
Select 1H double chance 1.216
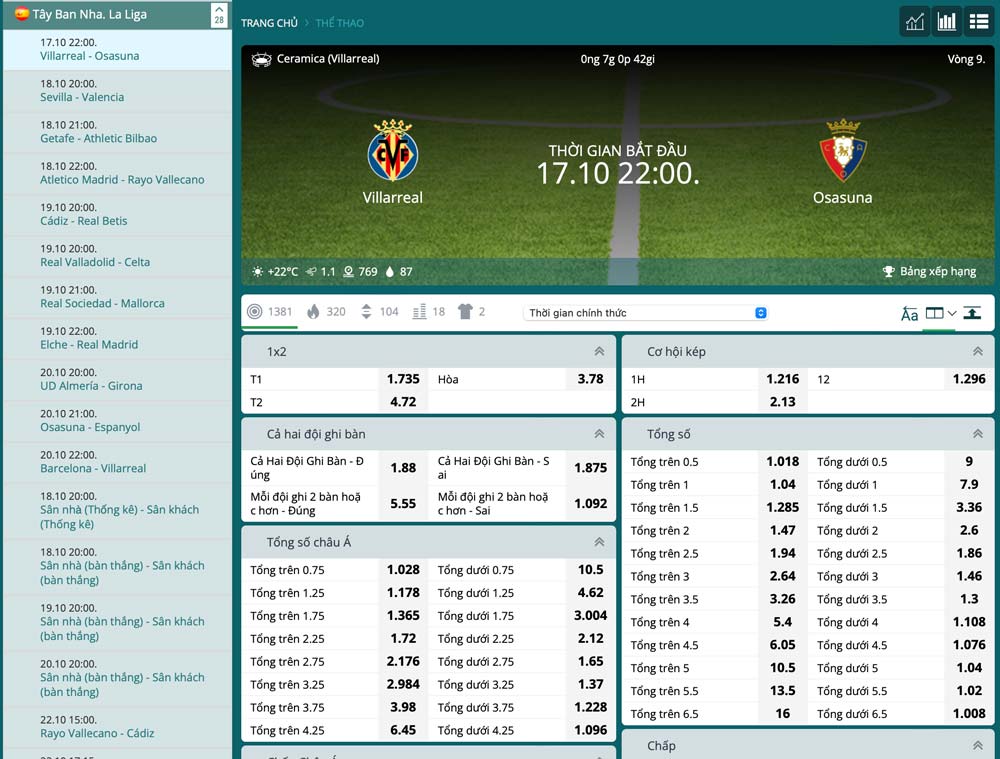[x=783, y=379]
